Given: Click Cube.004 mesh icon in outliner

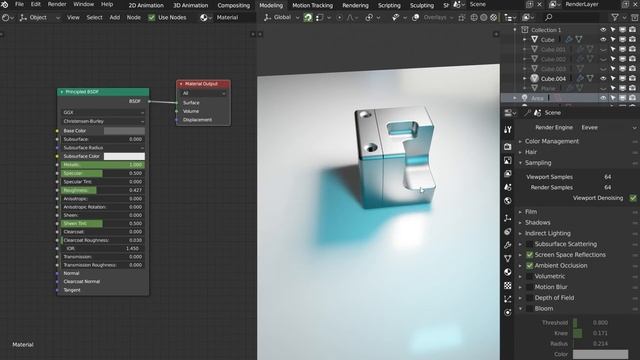Looking at the screenshot, I should click(535, 78).
